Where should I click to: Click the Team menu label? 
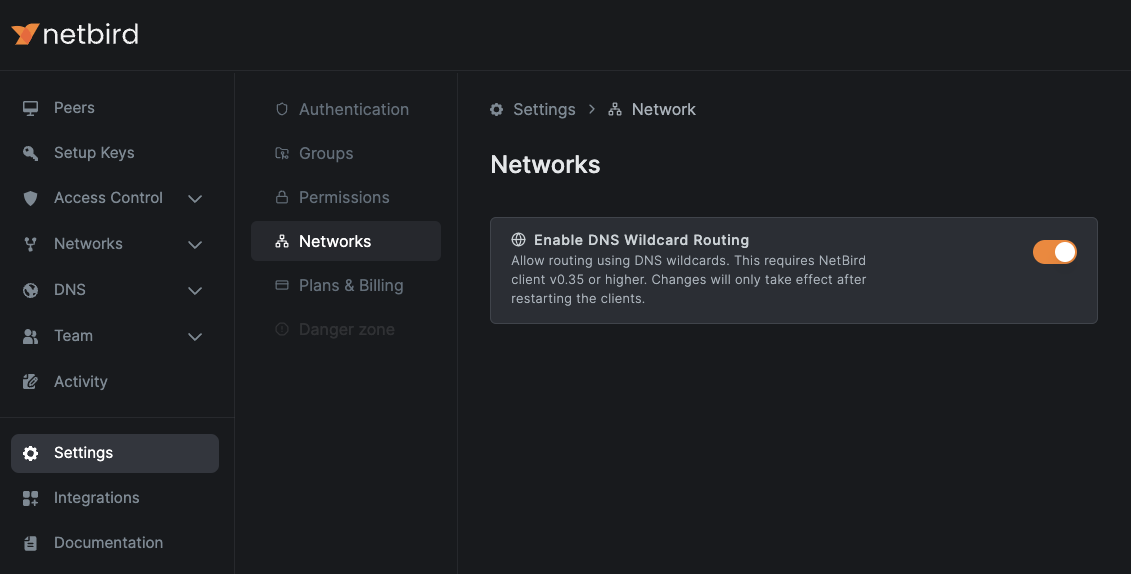click(74, 335)
